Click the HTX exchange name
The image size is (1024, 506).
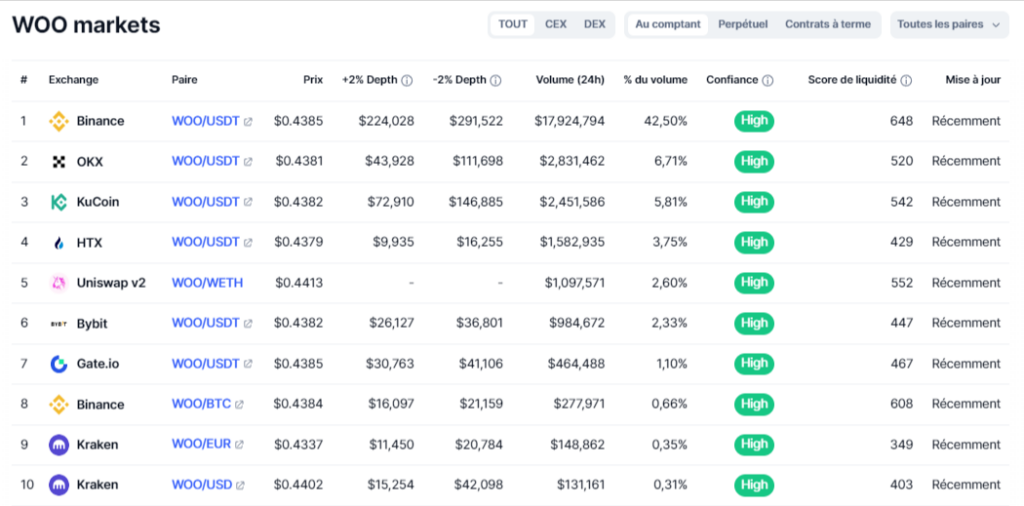point(89,242)
